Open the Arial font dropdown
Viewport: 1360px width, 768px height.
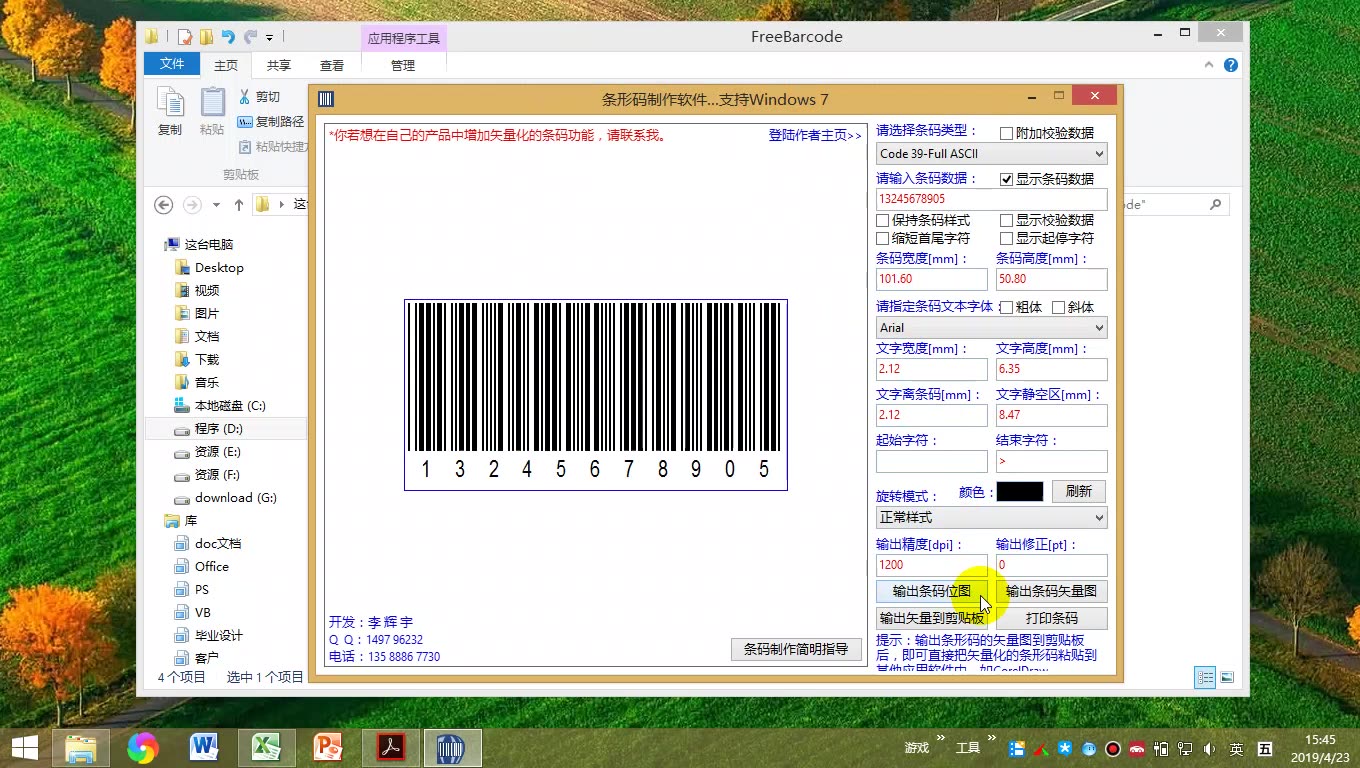coord(991,328)
